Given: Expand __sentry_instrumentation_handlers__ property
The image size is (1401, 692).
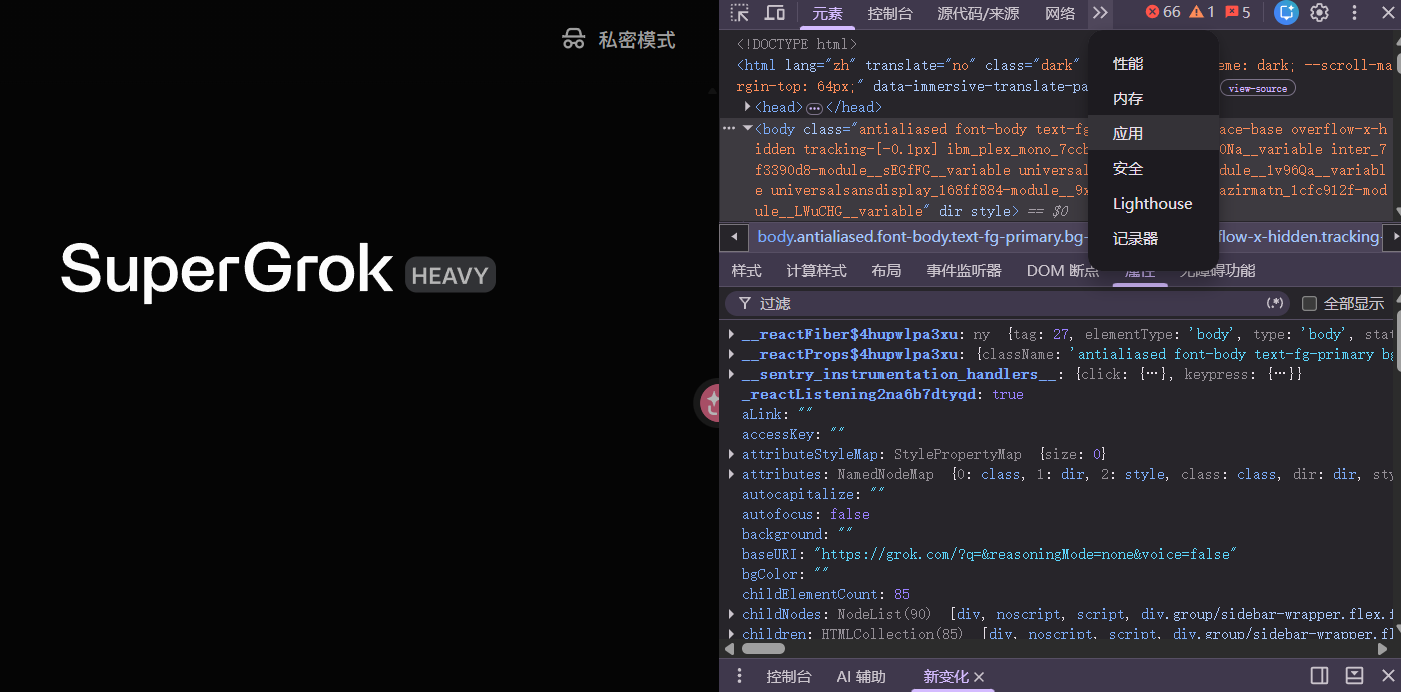Looking at the screenshot, I should click(x=732, y=374).
